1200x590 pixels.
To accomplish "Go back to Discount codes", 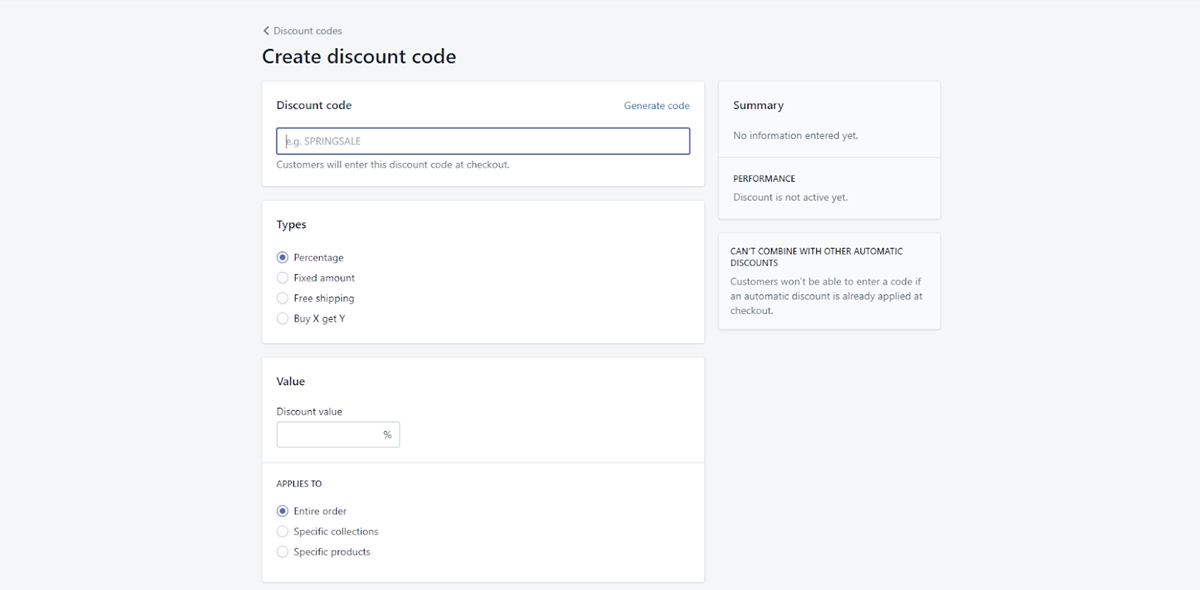I will pos(302,31).
